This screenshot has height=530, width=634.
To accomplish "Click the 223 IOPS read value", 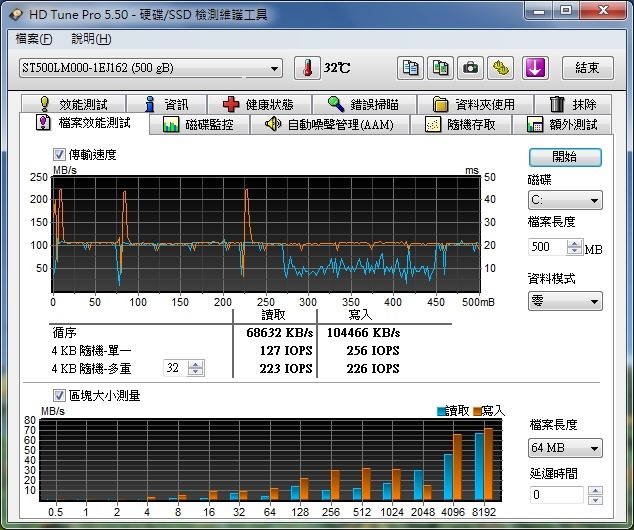I will pyautogui.click(x=286, y=369).
